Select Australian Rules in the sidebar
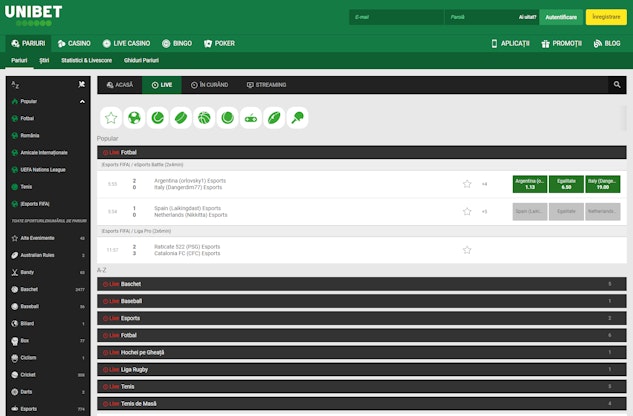Screen dimensions: 633x416 [x=48, y=255]
